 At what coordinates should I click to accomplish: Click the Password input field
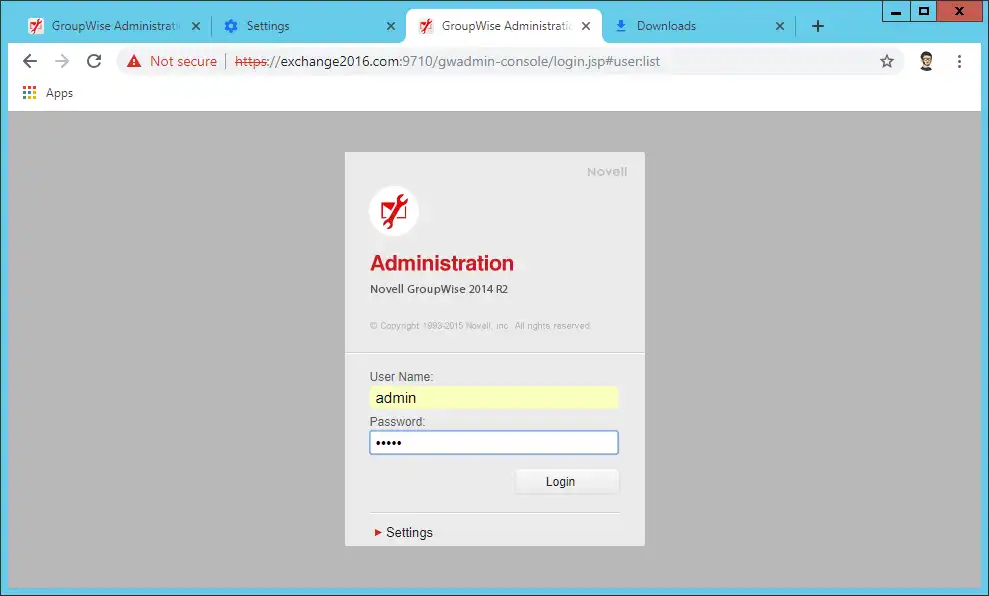point(494,443)
